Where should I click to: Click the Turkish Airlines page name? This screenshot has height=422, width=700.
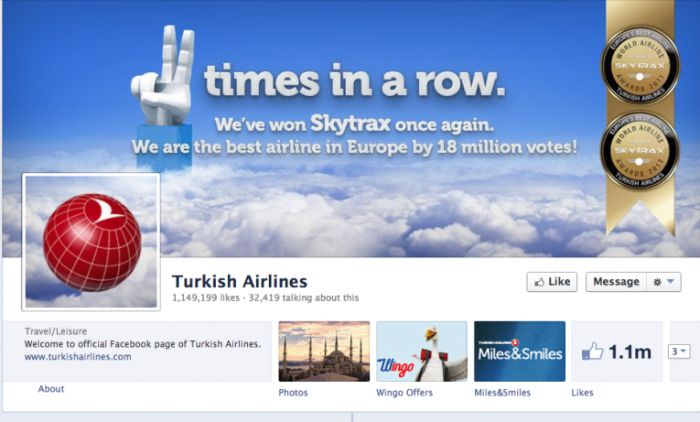(240, 281)
